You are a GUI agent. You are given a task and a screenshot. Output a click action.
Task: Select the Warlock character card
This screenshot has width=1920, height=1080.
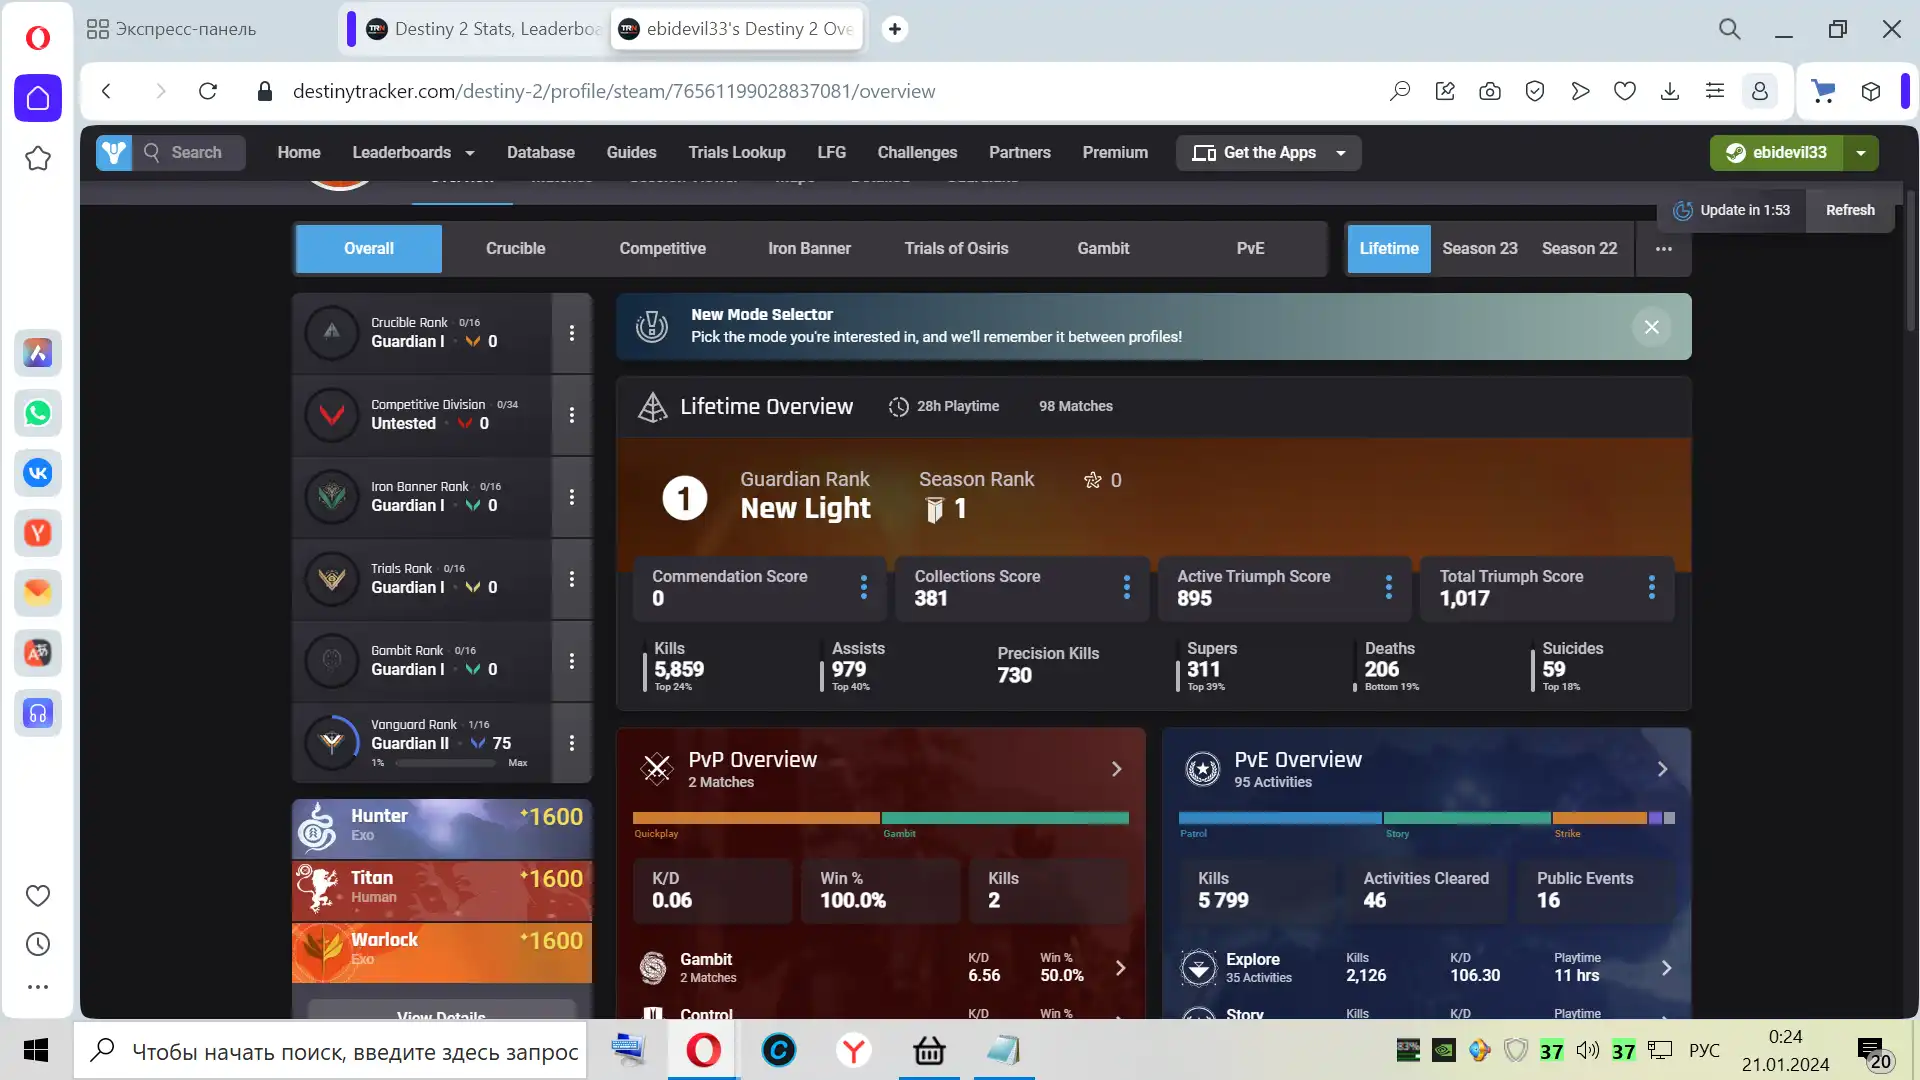pos(442,952)
